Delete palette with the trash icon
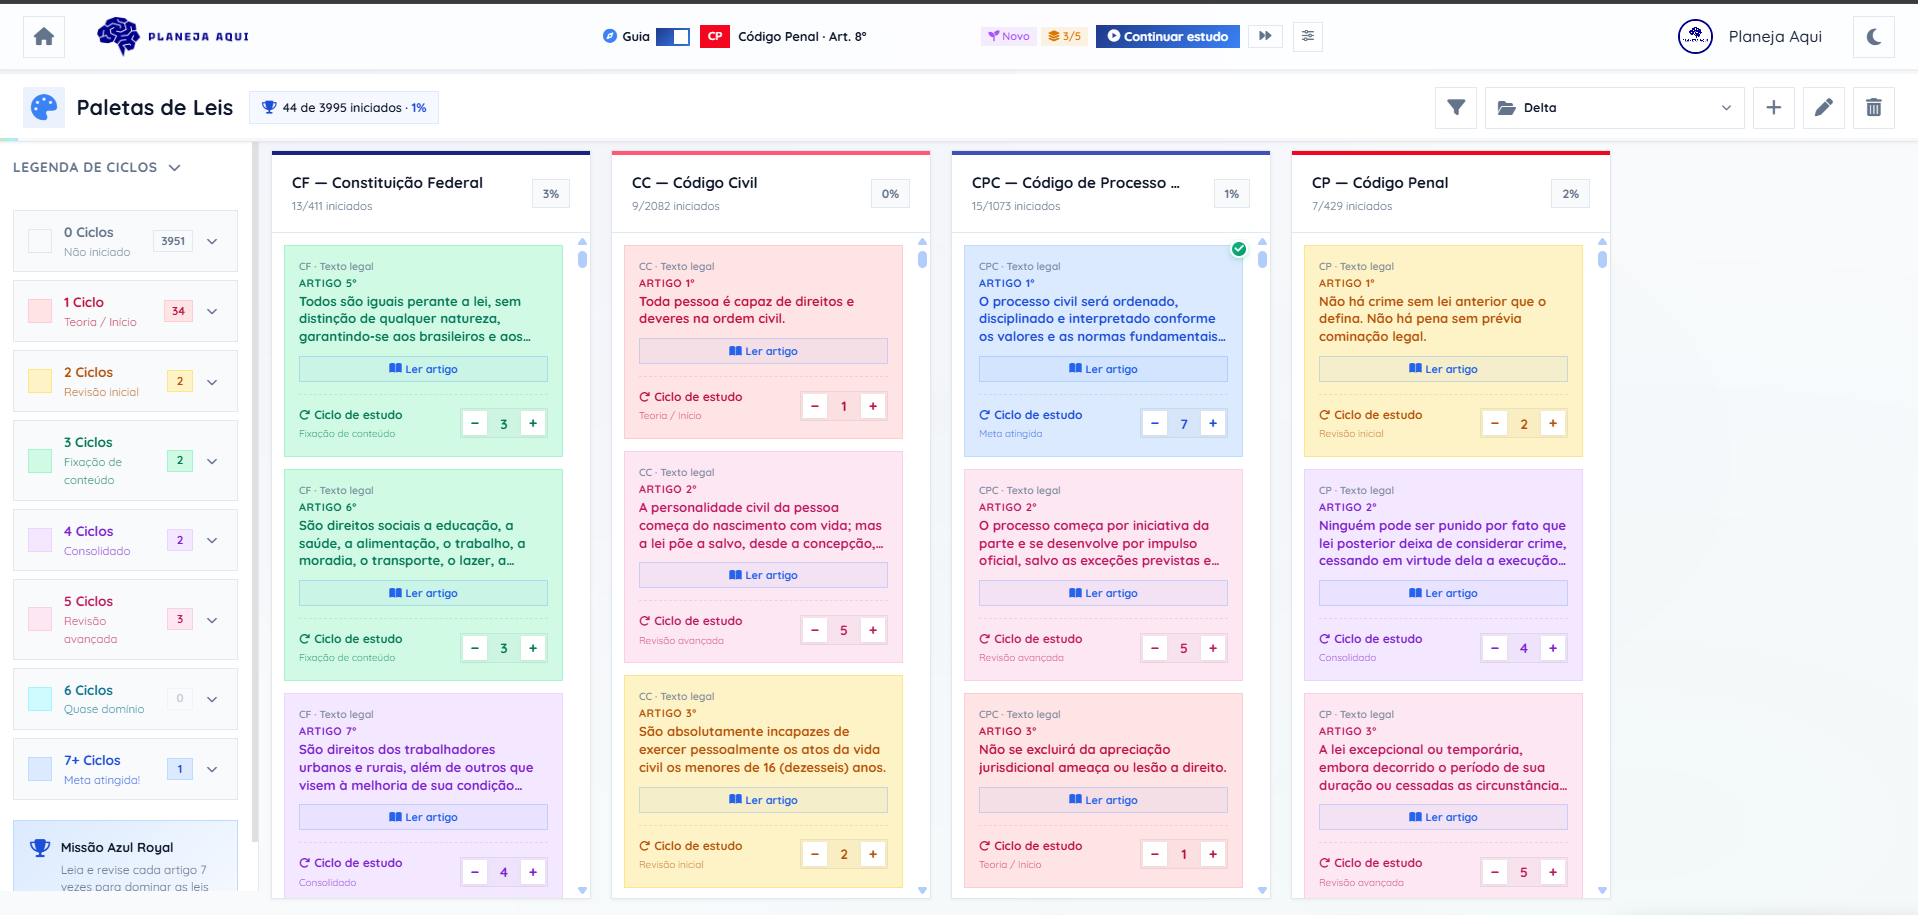Screen dimensions: 1918x915 click(1874, 107)
